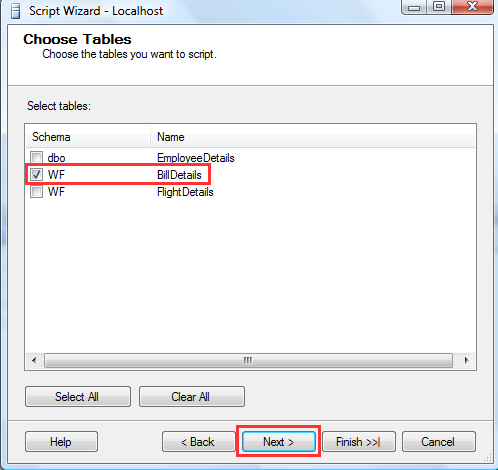Screen dimensions: 498x470
Task: Click the horizontal scrollbar thumb
Action: click(x=248, y=360)
